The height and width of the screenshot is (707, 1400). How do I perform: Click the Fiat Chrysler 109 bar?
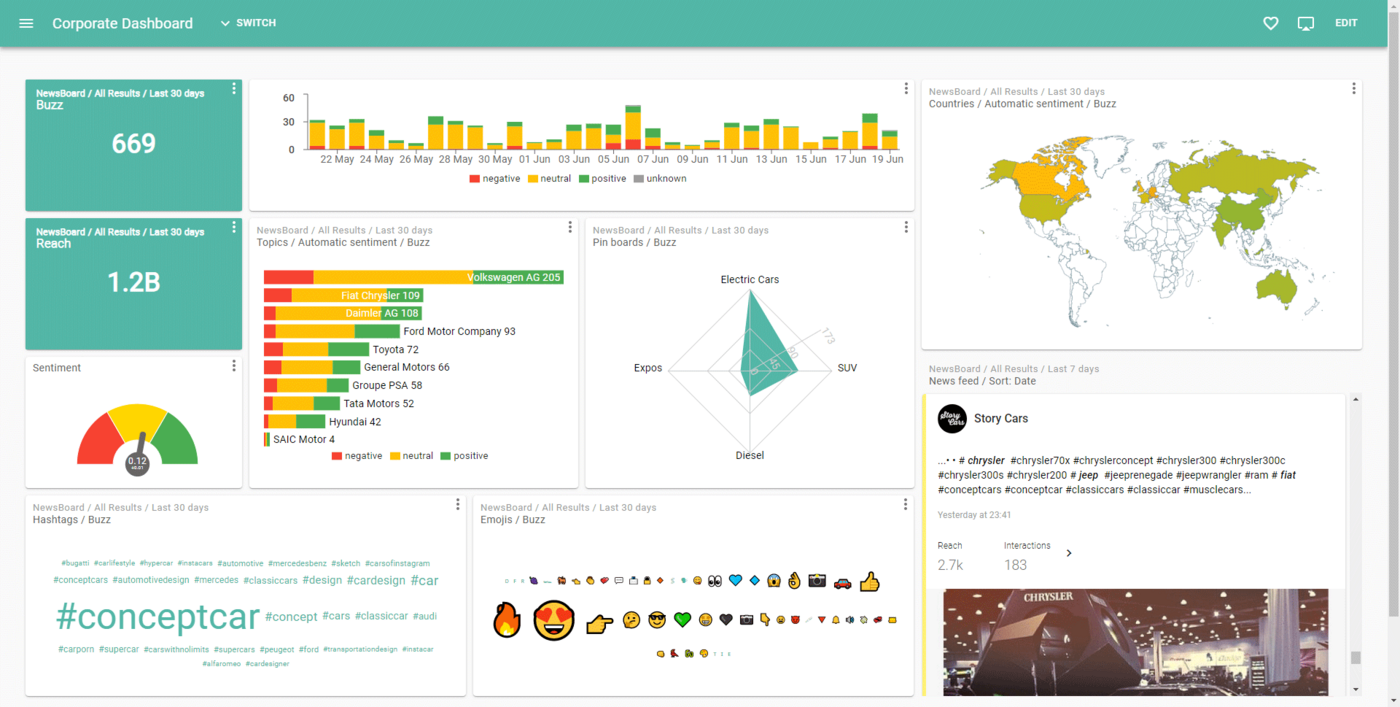pyautogui.click(x=343, y=295)
